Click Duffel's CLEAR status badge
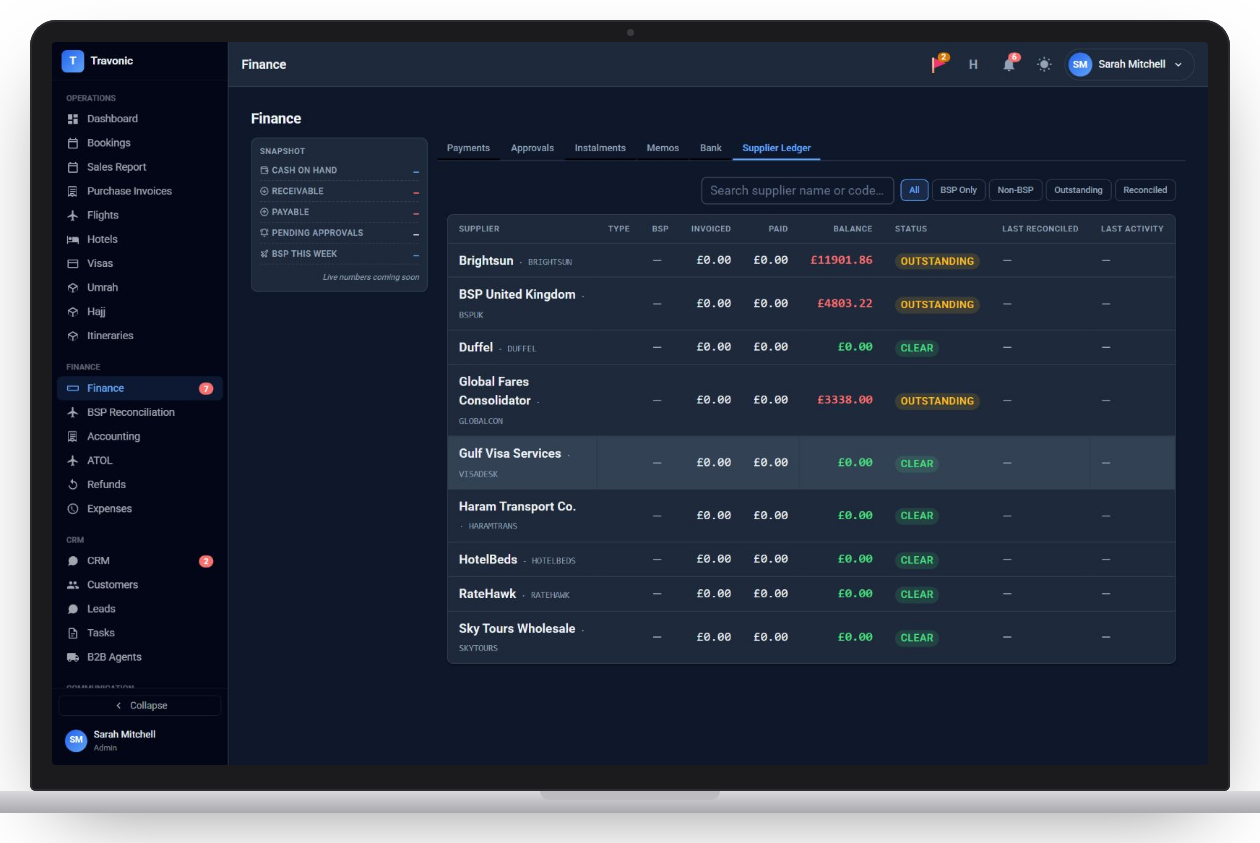The image size is (1260, 843). pos(917,348)
